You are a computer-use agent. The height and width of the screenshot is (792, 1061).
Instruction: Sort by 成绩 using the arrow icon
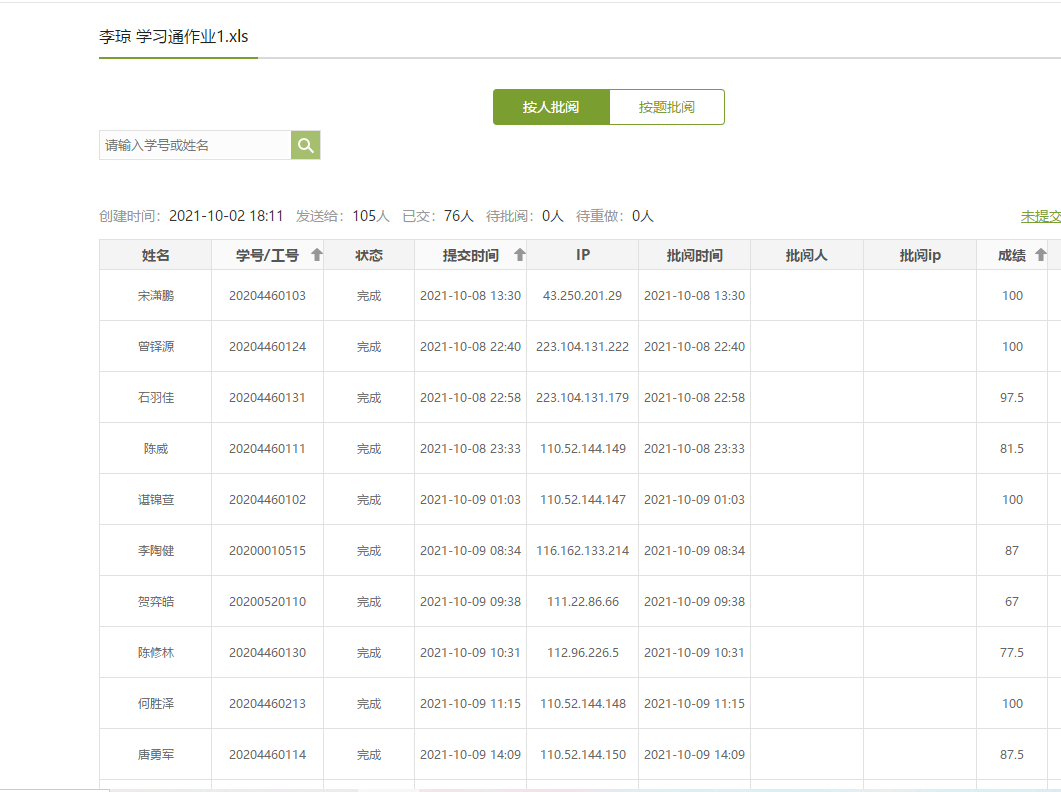click(1041, 255)
